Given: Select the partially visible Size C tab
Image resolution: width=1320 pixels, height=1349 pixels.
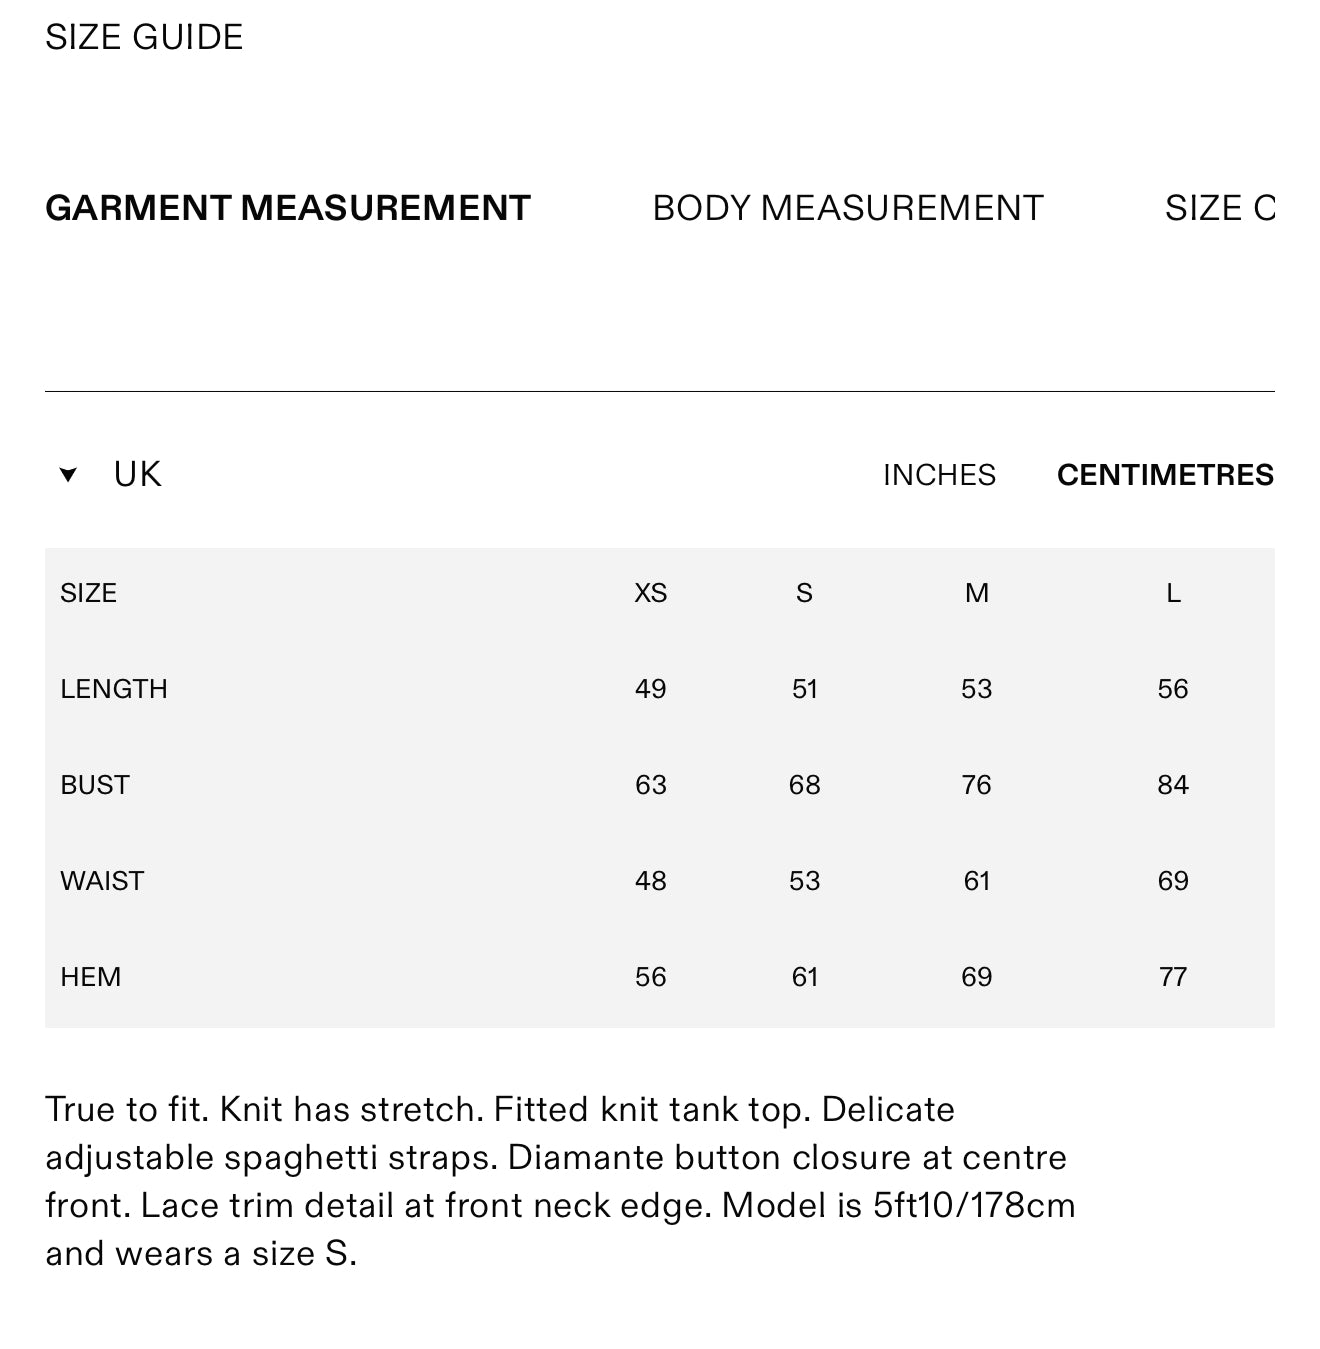Looking at the screenshot, I should point(1220,208).
